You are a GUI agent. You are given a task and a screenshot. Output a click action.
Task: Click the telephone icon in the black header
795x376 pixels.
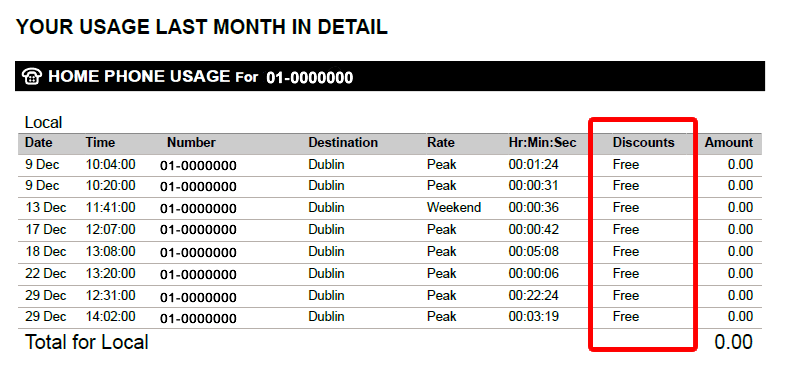click(31, 77)
